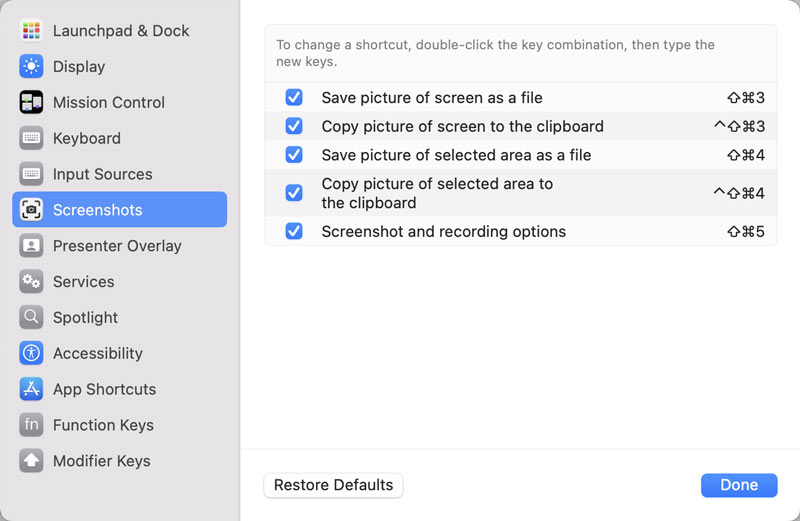Screen dimensions: 800x521
Task: Click the Spotlight magnifier icon
Action: point(31,318)
